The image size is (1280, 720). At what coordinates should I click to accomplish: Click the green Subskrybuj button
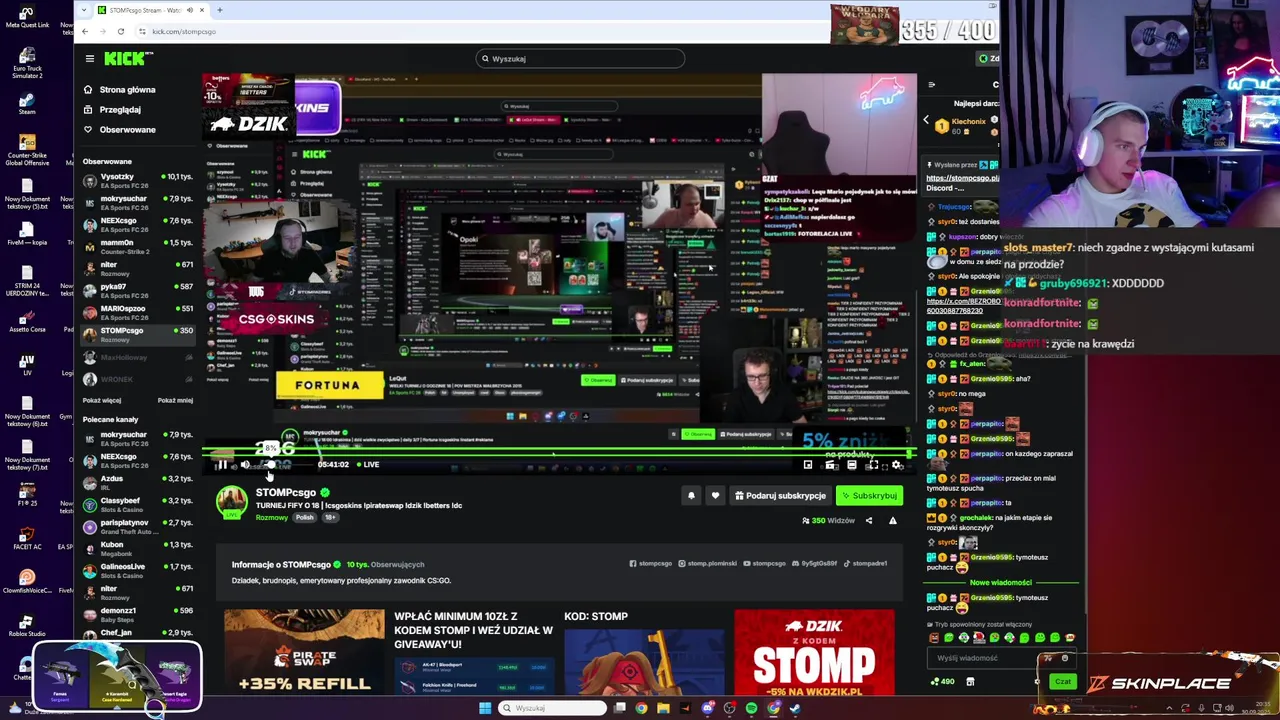[869, 496]
